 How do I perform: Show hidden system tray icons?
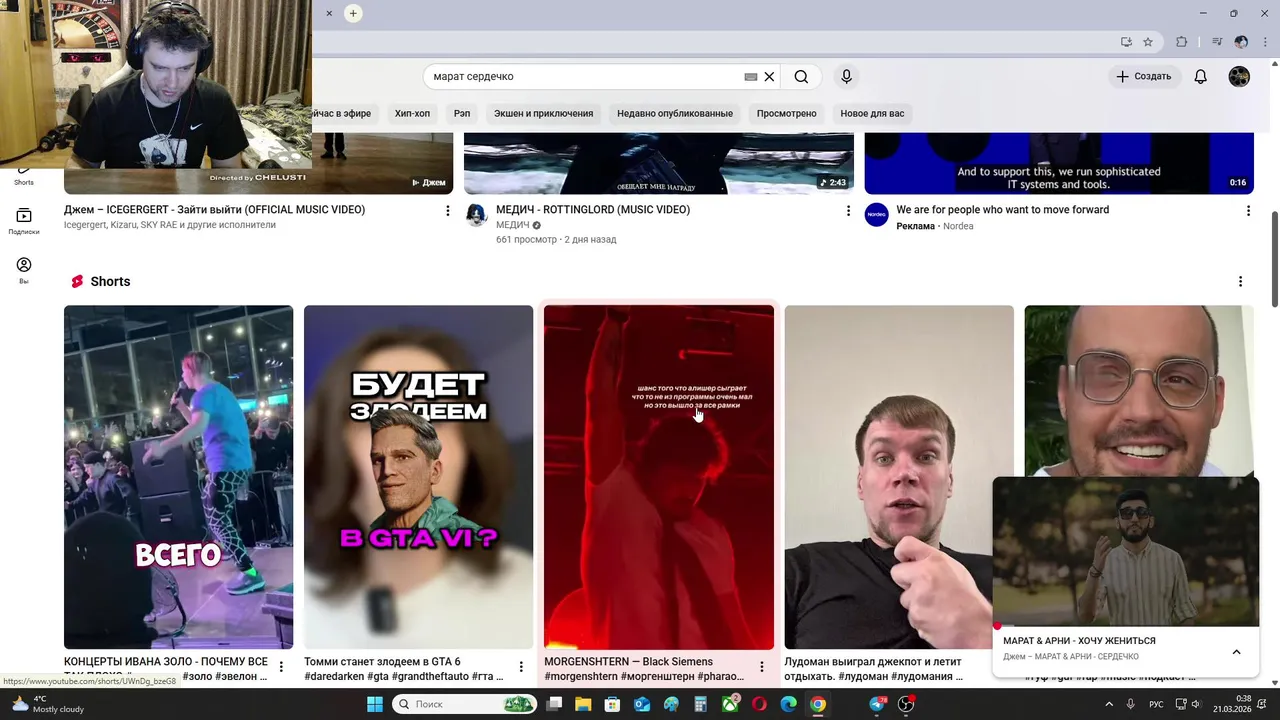(1111, 704)
